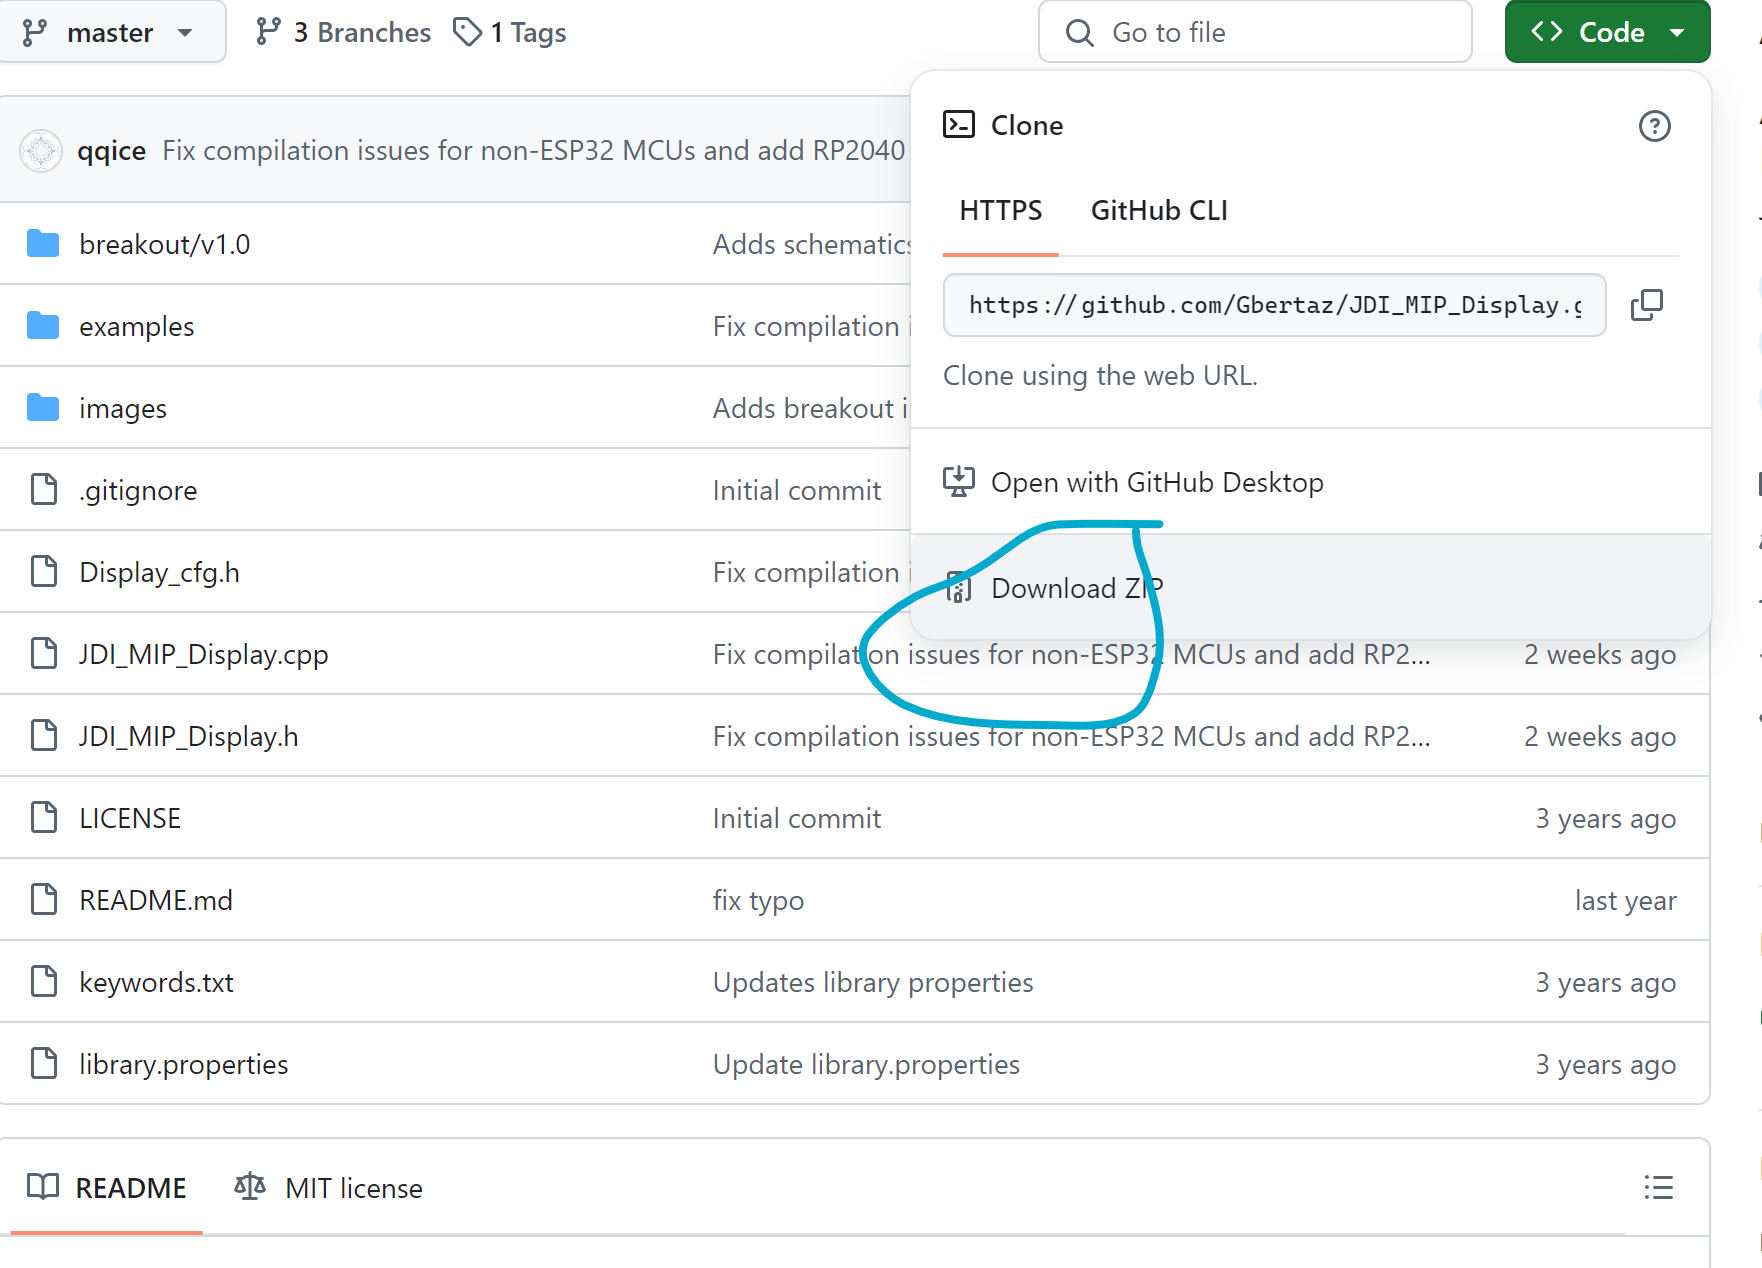Image resolution: width=1762 pixels, height=1268 pixels.
Task: Click the JDI_MIP_Display.cpp file icon
Action: [44, 653]
